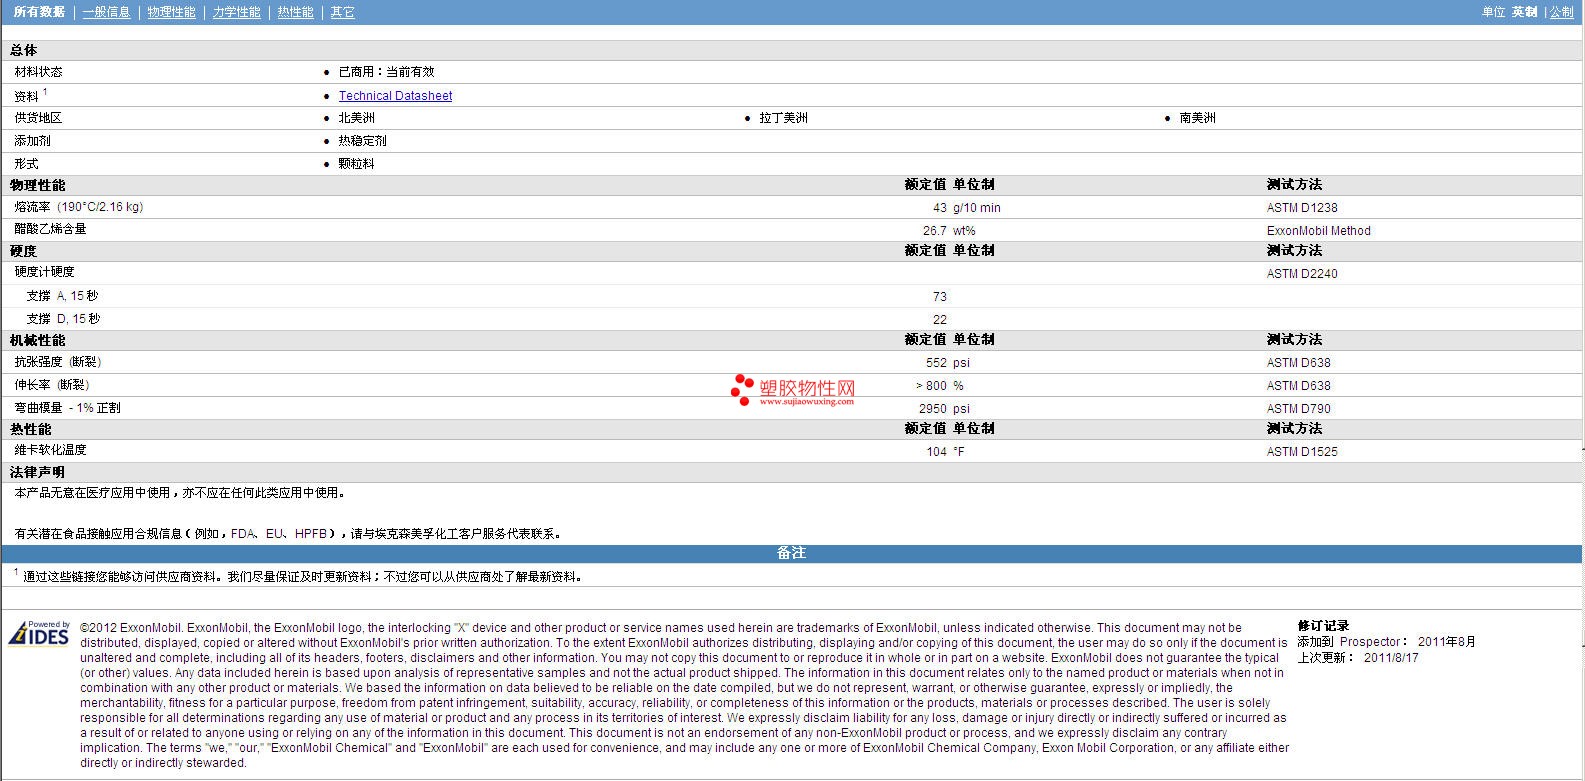Click the 北美洲 region entry
This screenshot has width=1585, height=781.
point(357,118)
